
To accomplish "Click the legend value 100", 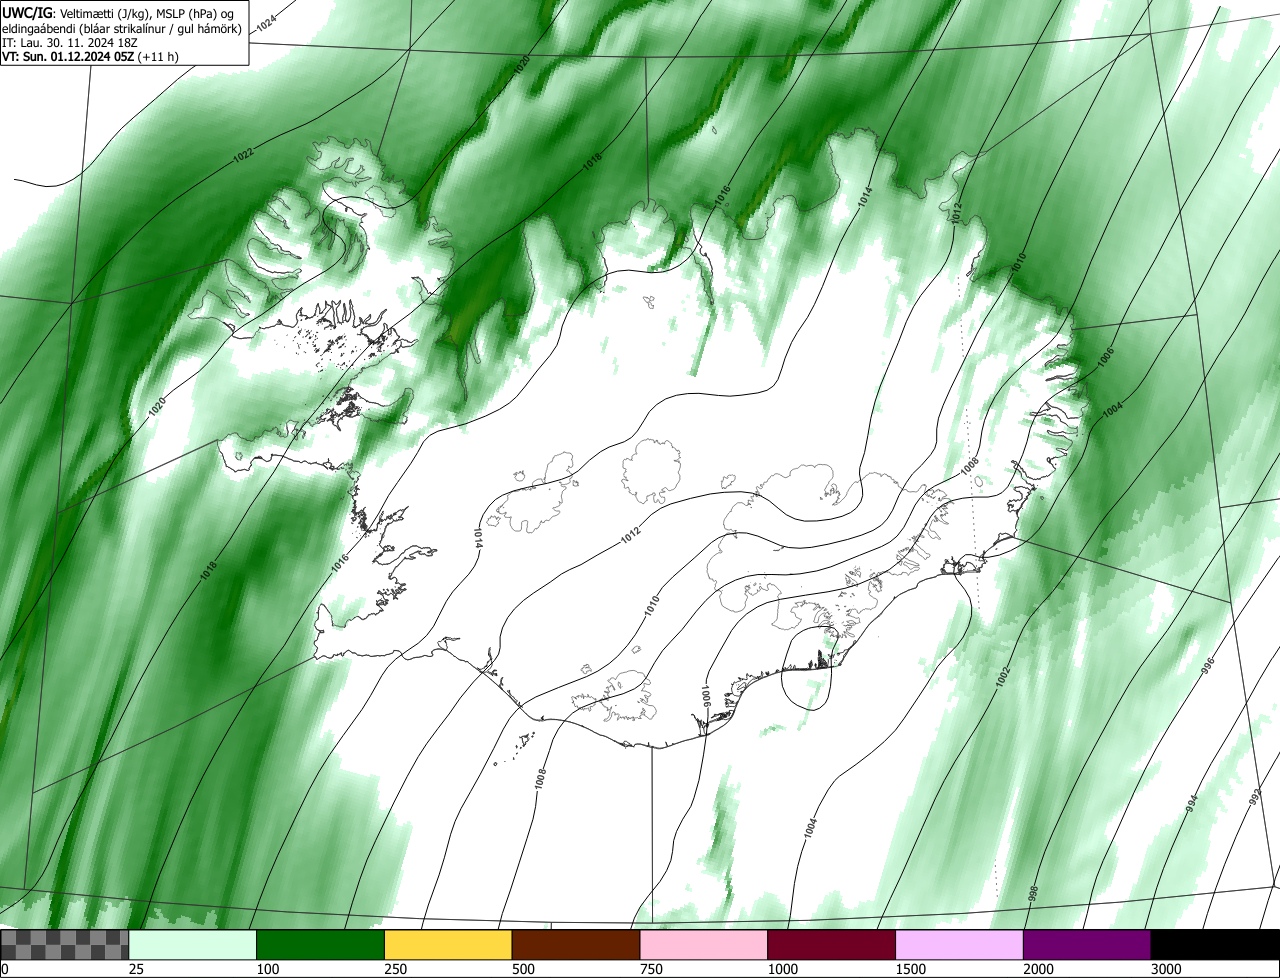I will [266, 969].
